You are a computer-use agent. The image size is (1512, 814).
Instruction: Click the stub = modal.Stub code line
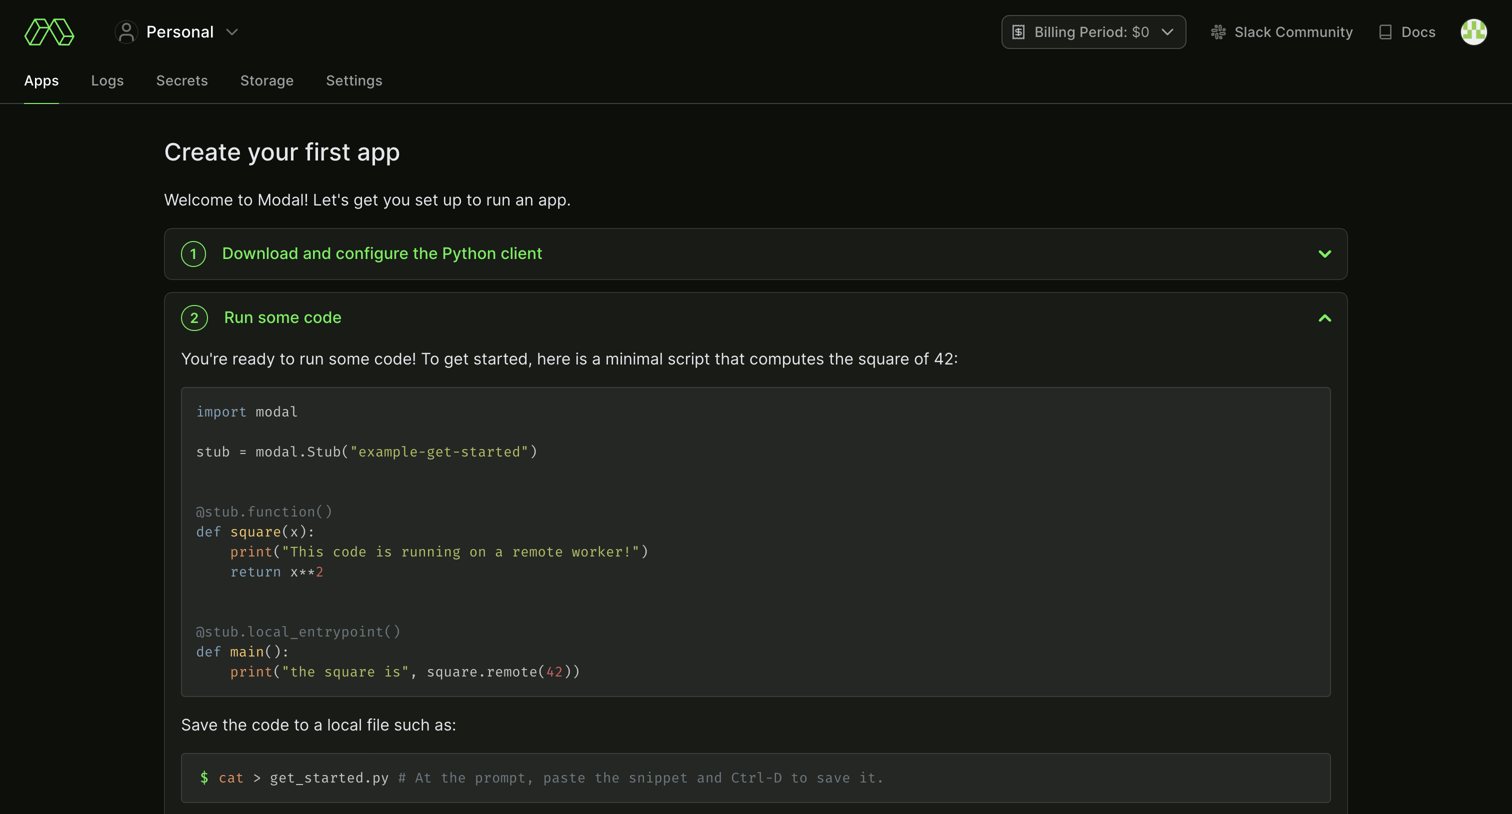[367, 452]
